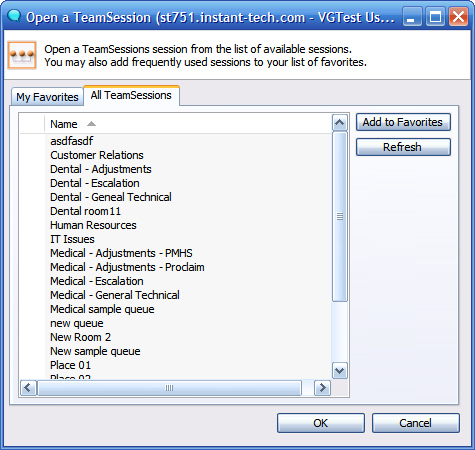Viewport: 475px width, 450px height.
Task: Select the Customer Relations session
Action: (97, 155)
